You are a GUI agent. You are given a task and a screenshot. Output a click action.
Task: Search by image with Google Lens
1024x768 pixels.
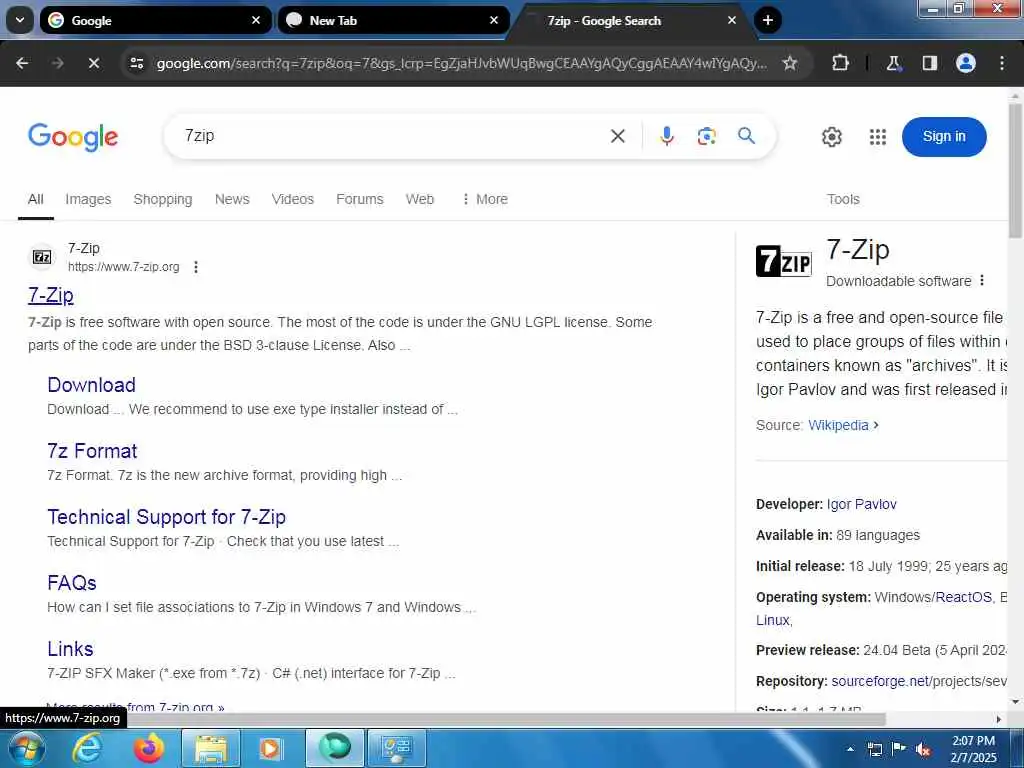click(707, 136)
